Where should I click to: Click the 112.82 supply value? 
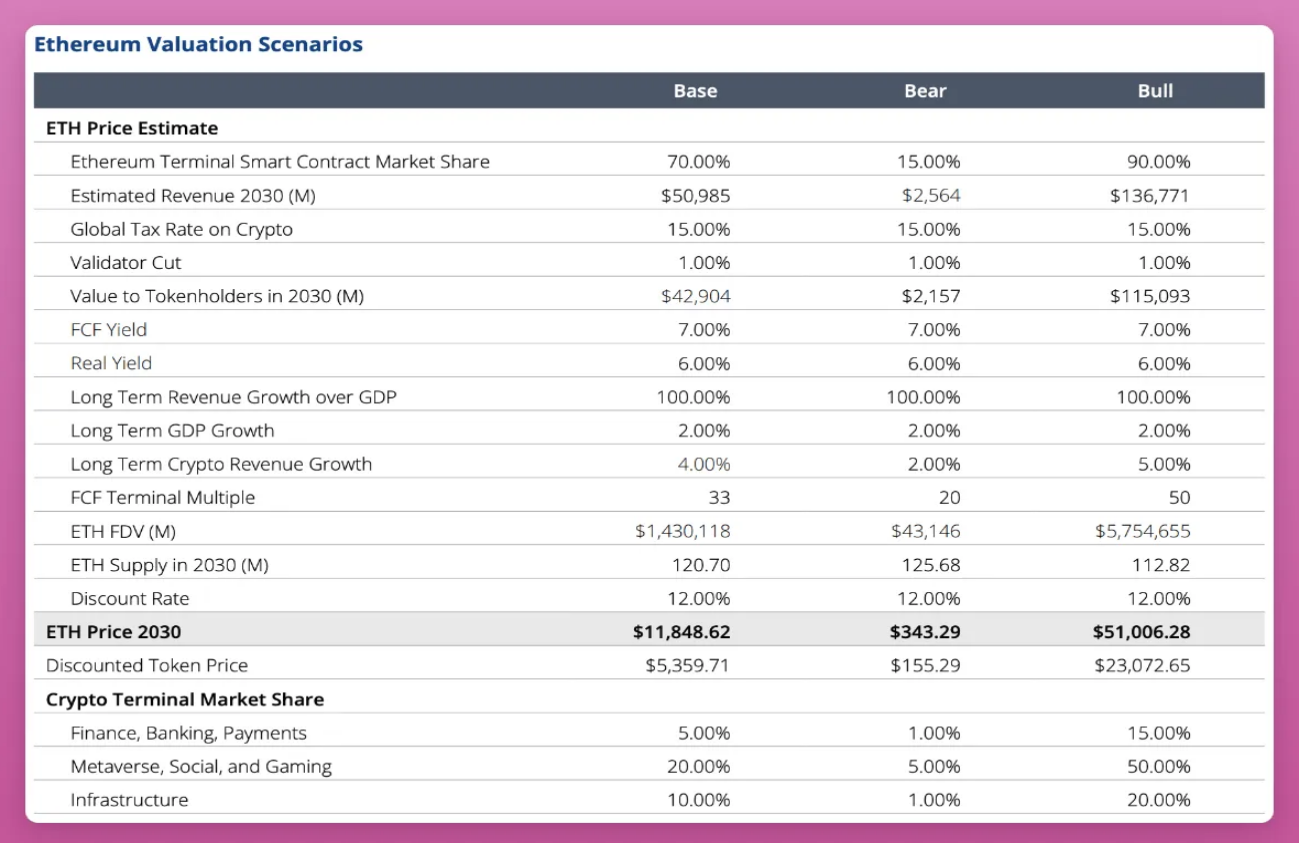point(1160,565)
